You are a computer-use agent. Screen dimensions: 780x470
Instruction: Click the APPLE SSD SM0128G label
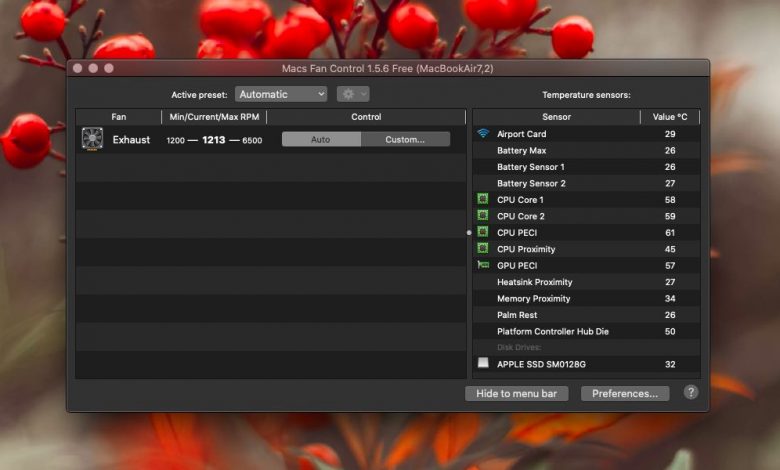[541, 364]
